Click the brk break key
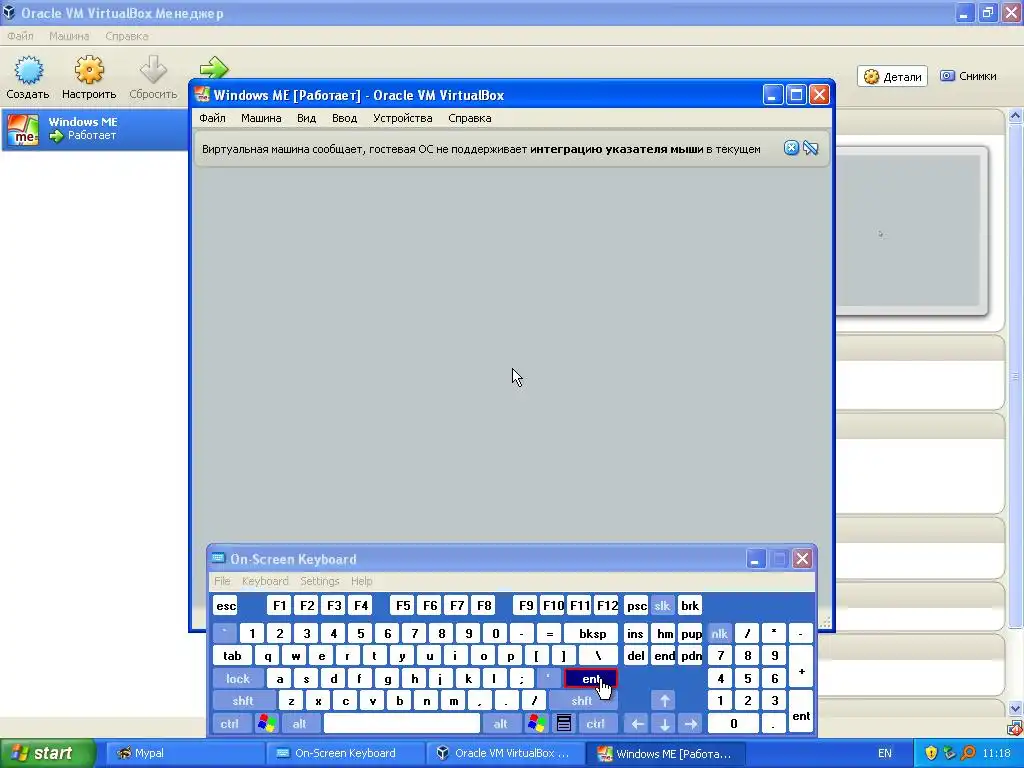Image resolution: width=1024 pixels, height=768 pixels. click(690, 606)
